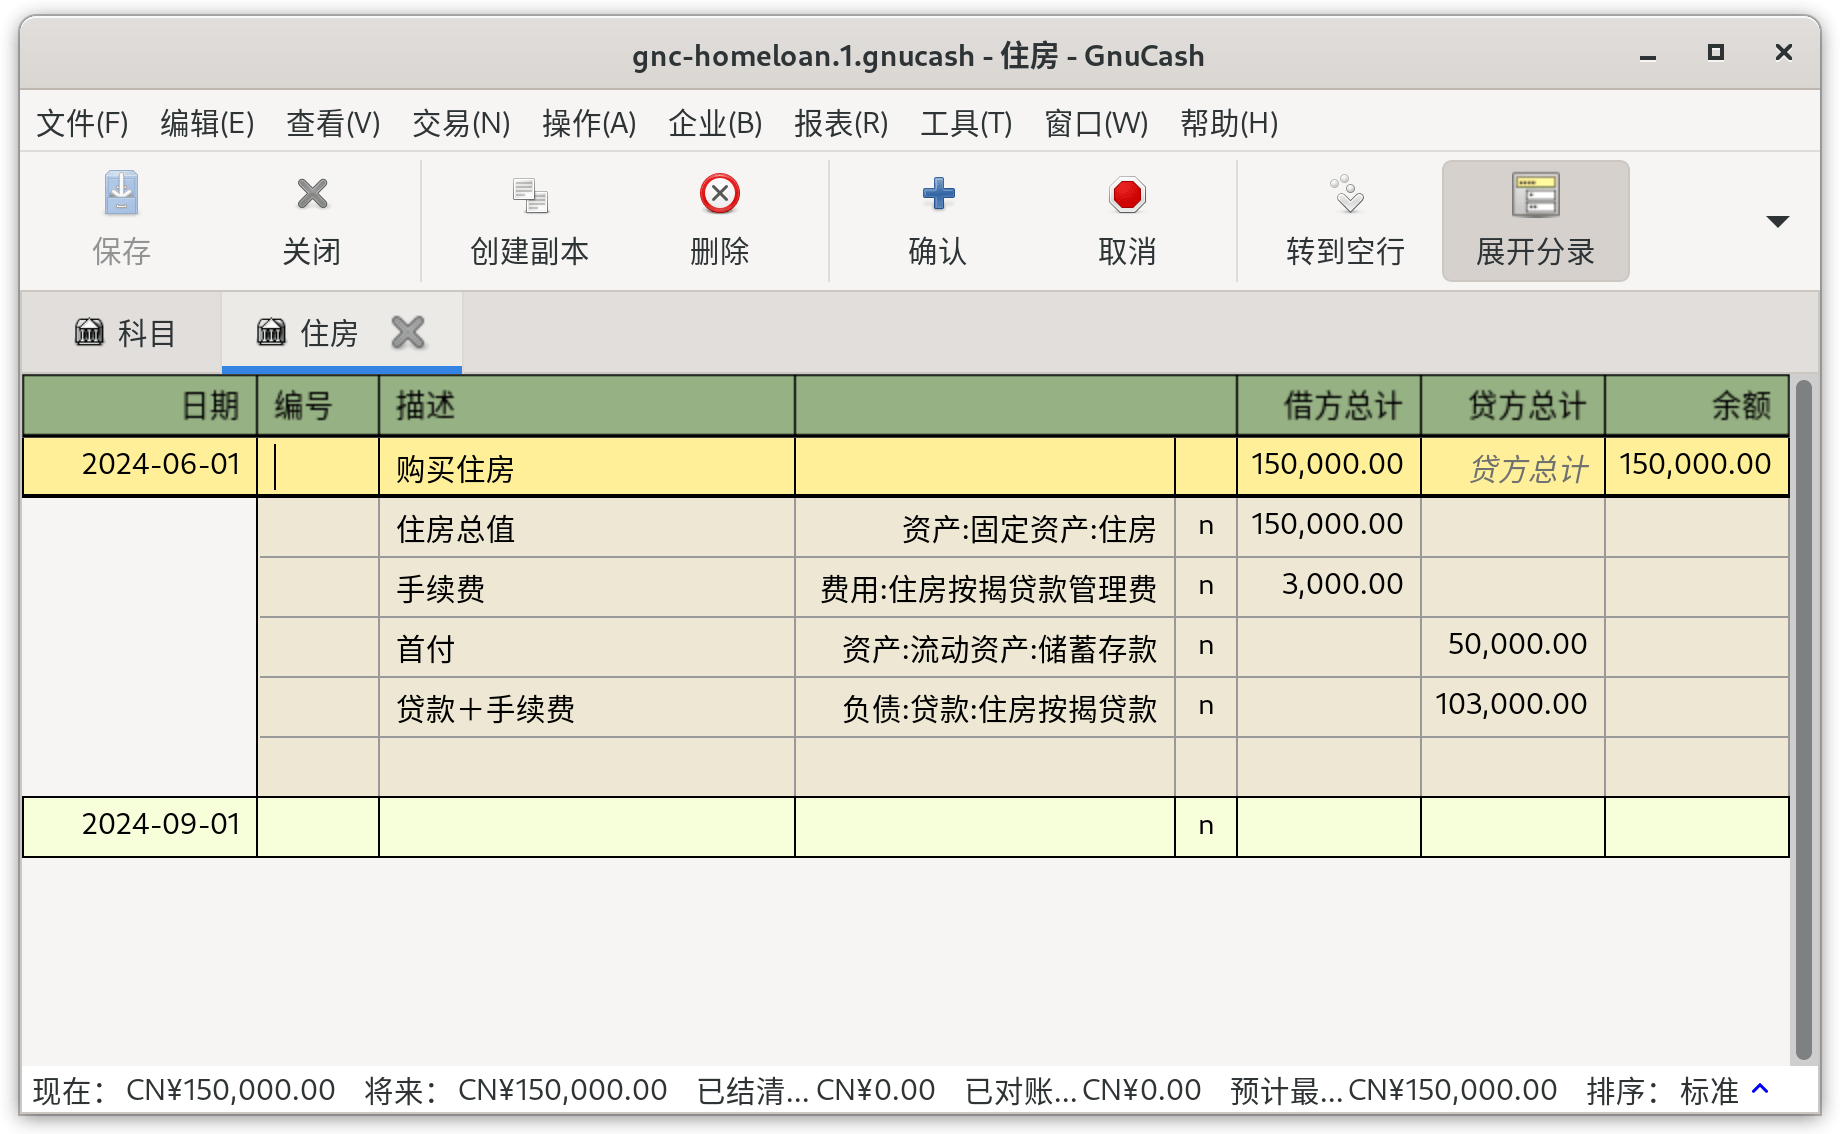Click the 现在: CN¥150,000.00 status entry

pos(184,1090)
